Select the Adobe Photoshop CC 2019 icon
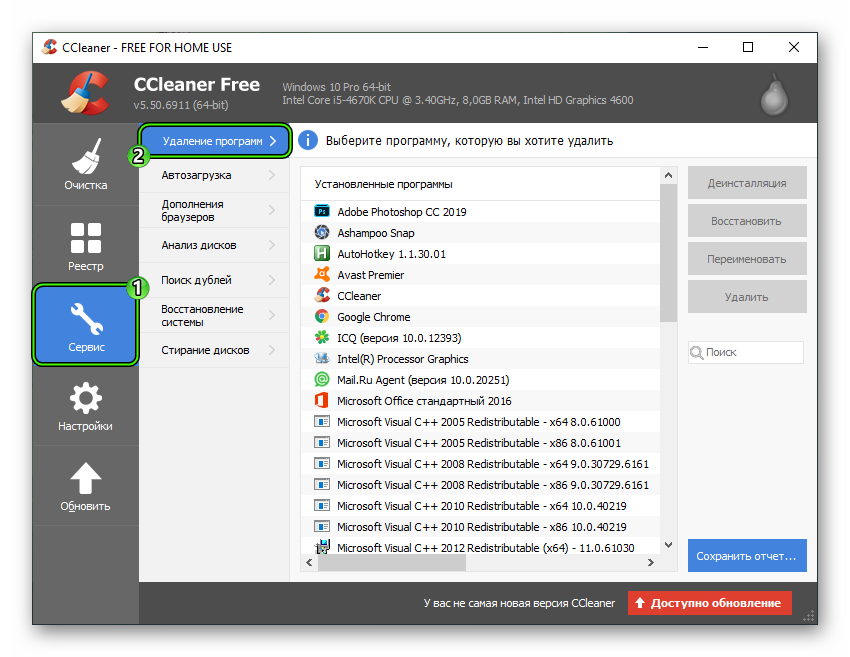Viewport: 850px width, 657px height. click(322, 212)
